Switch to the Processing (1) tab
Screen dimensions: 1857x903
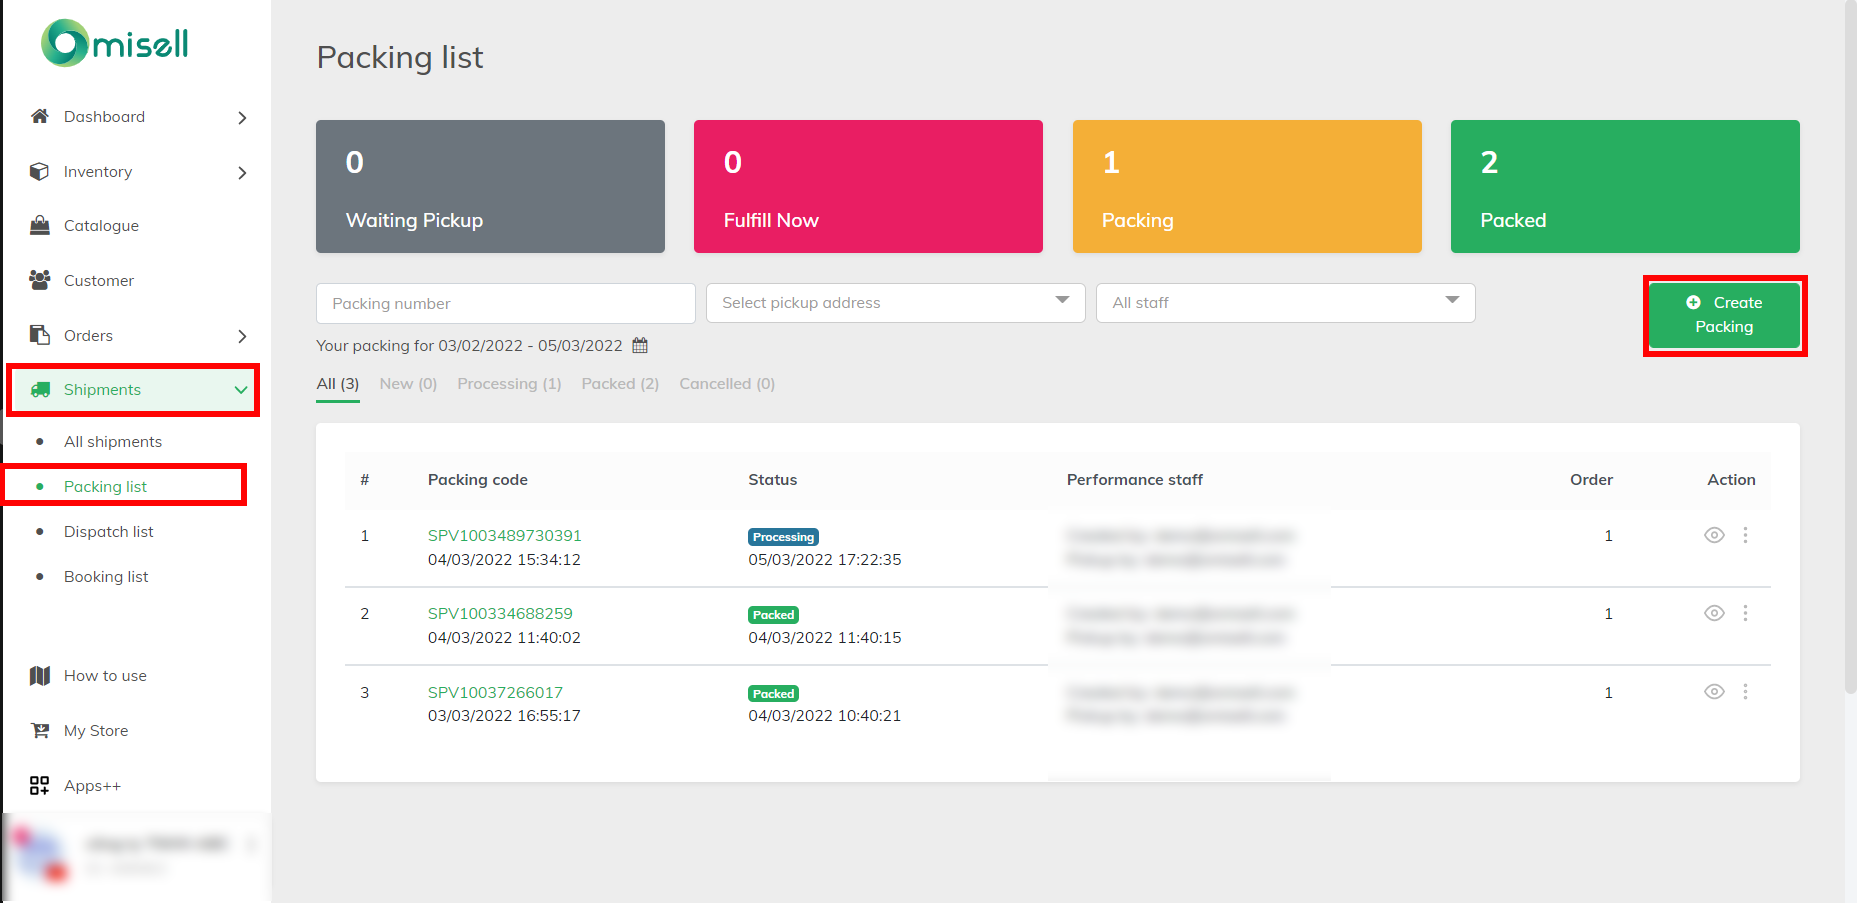point(509,384)
